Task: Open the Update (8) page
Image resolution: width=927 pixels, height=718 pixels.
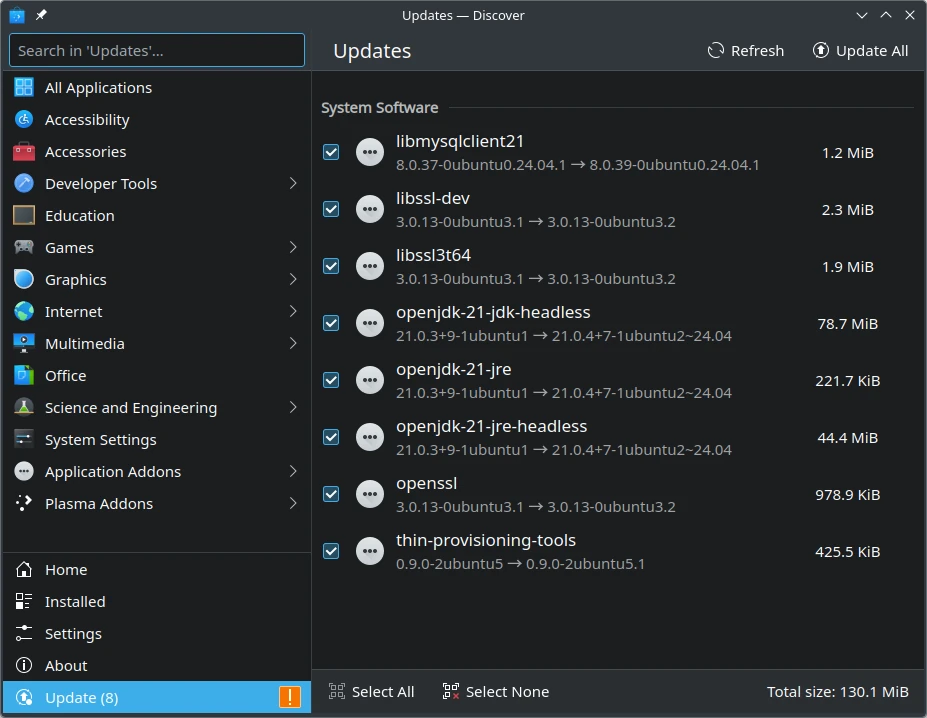Action: click(157, 697)
